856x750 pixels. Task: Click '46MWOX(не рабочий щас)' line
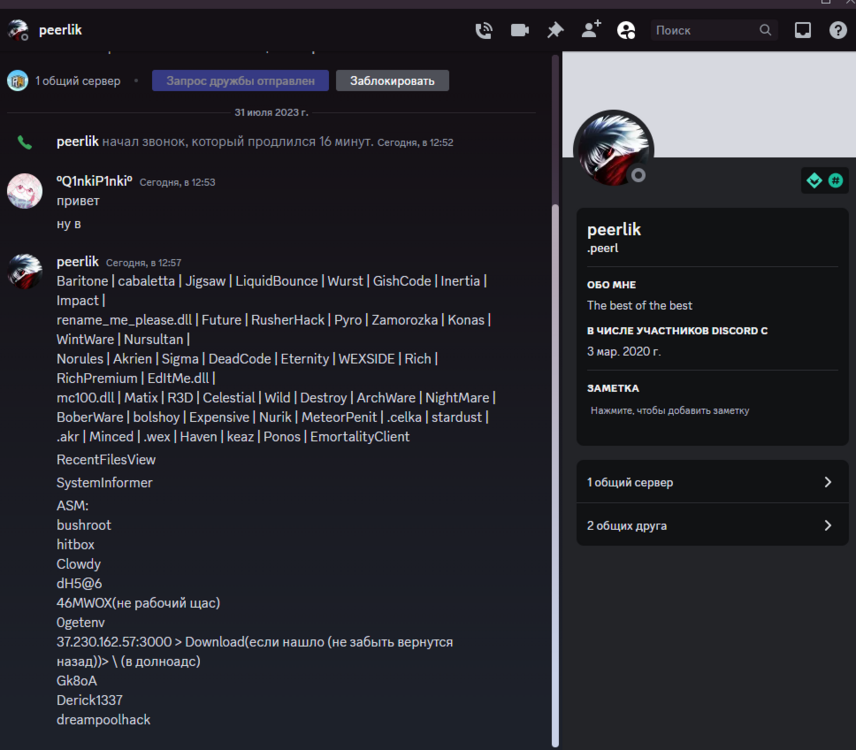[x=138, y=603]
